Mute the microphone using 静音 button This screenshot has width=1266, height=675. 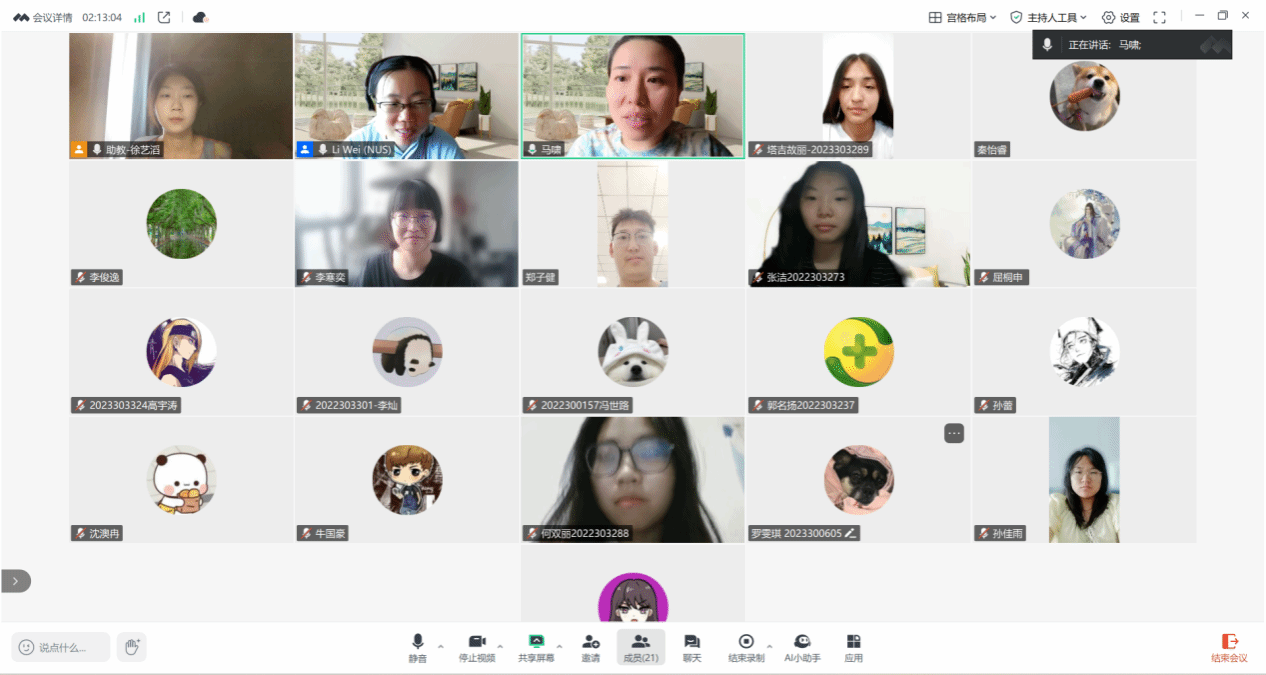click(417, 646)
